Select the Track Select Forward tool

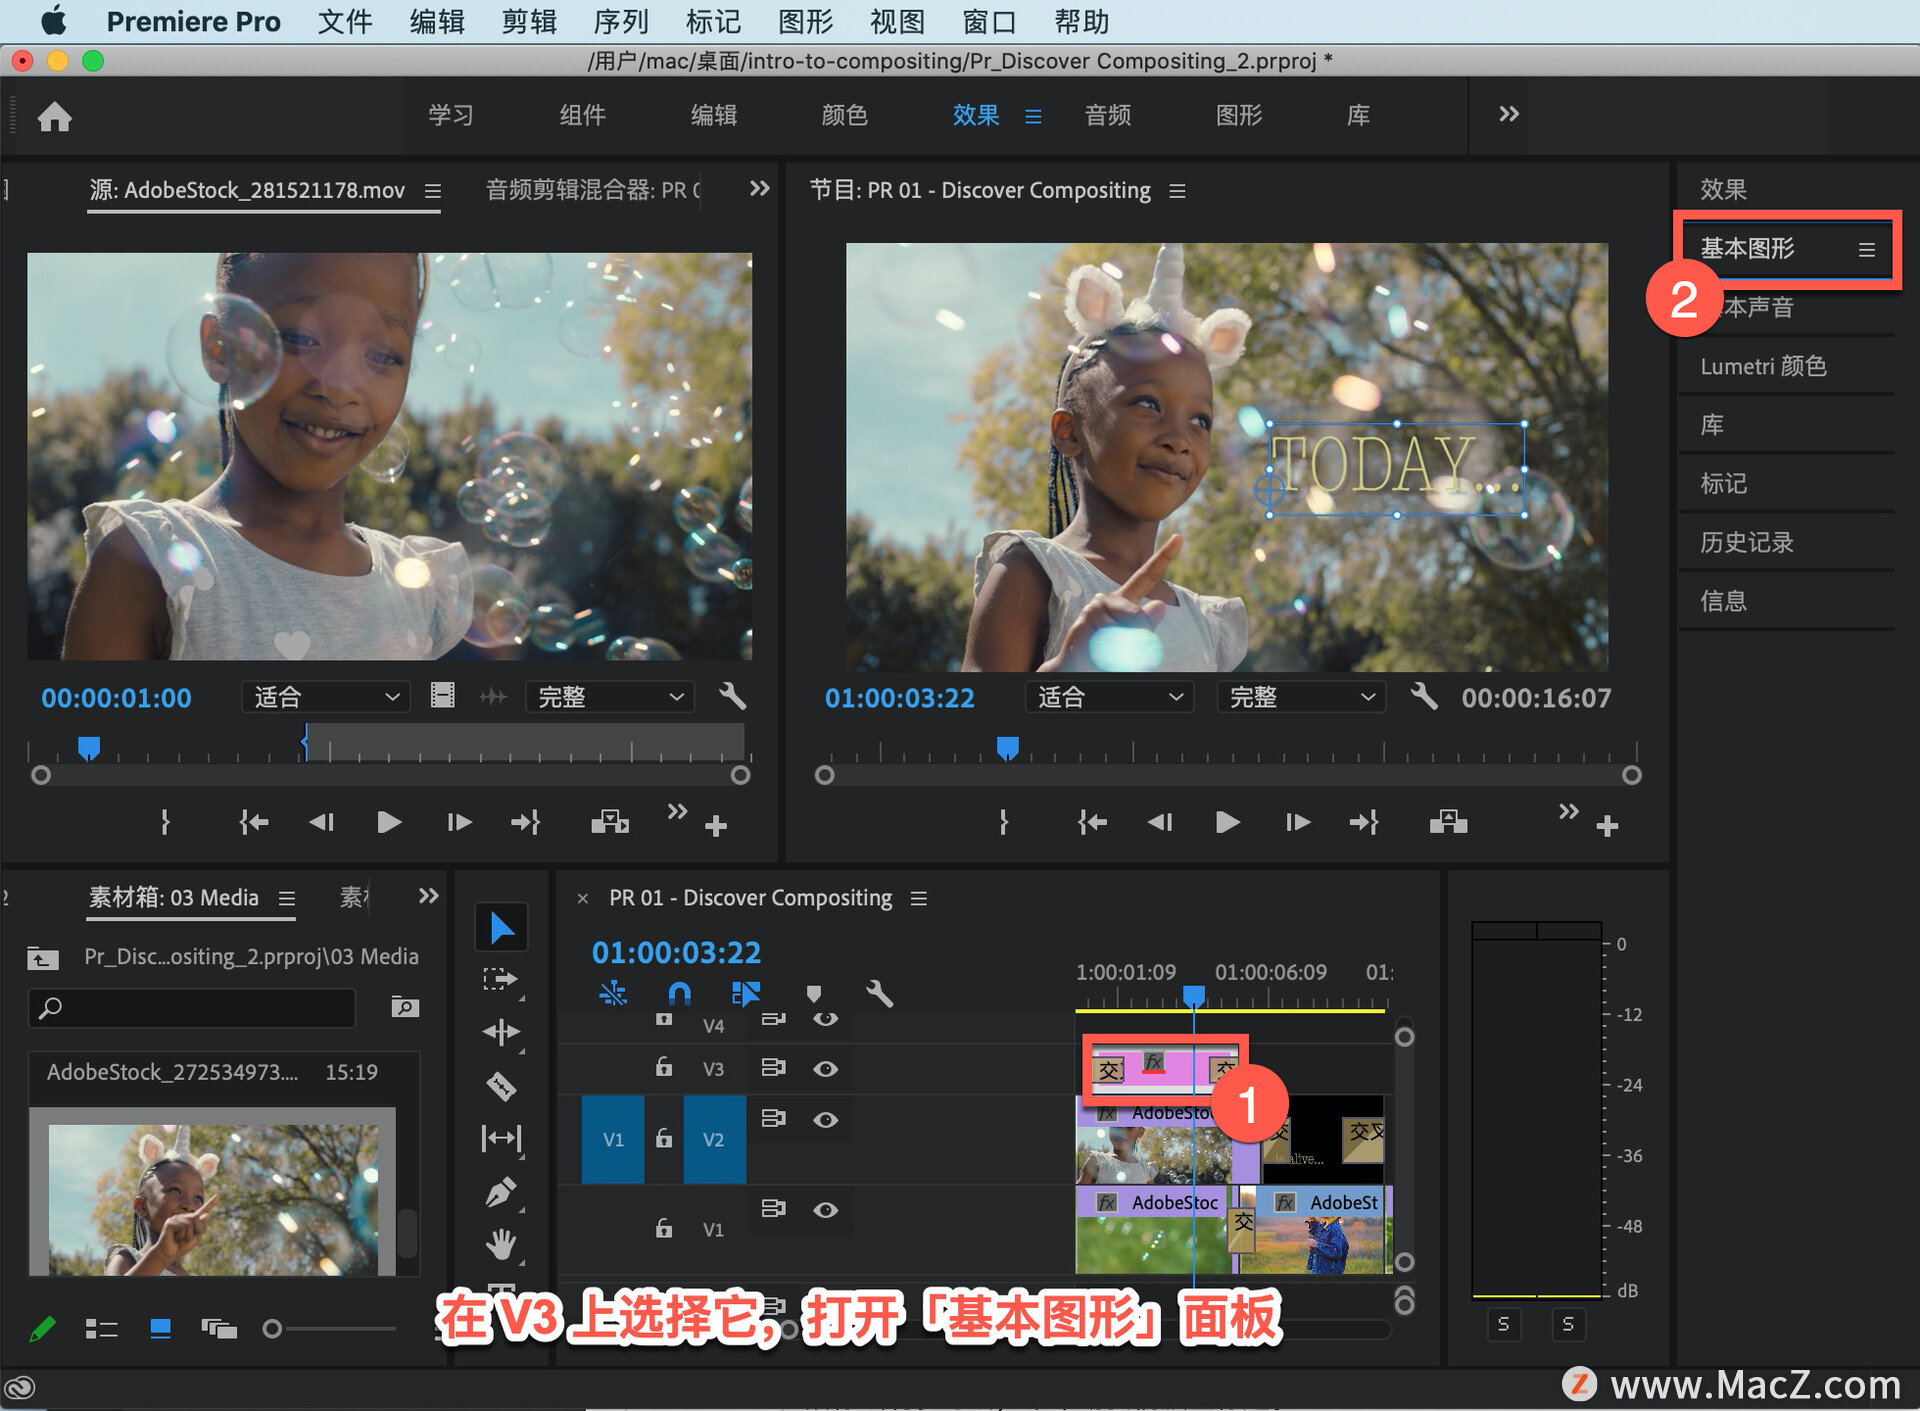pyautogui.click(x=501, y=980)
